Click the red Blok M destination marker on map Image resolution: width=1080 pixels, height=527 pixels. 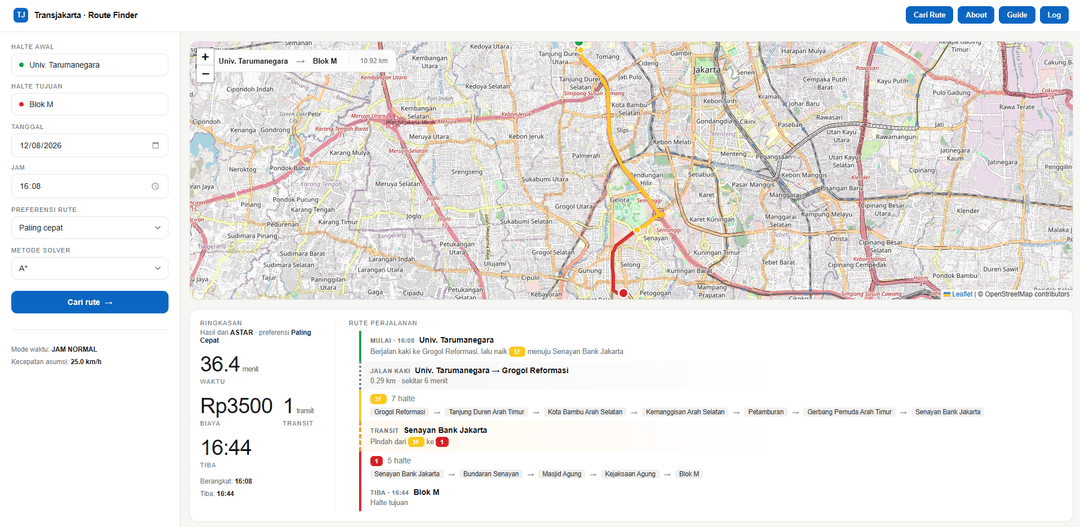click(623, 293)
